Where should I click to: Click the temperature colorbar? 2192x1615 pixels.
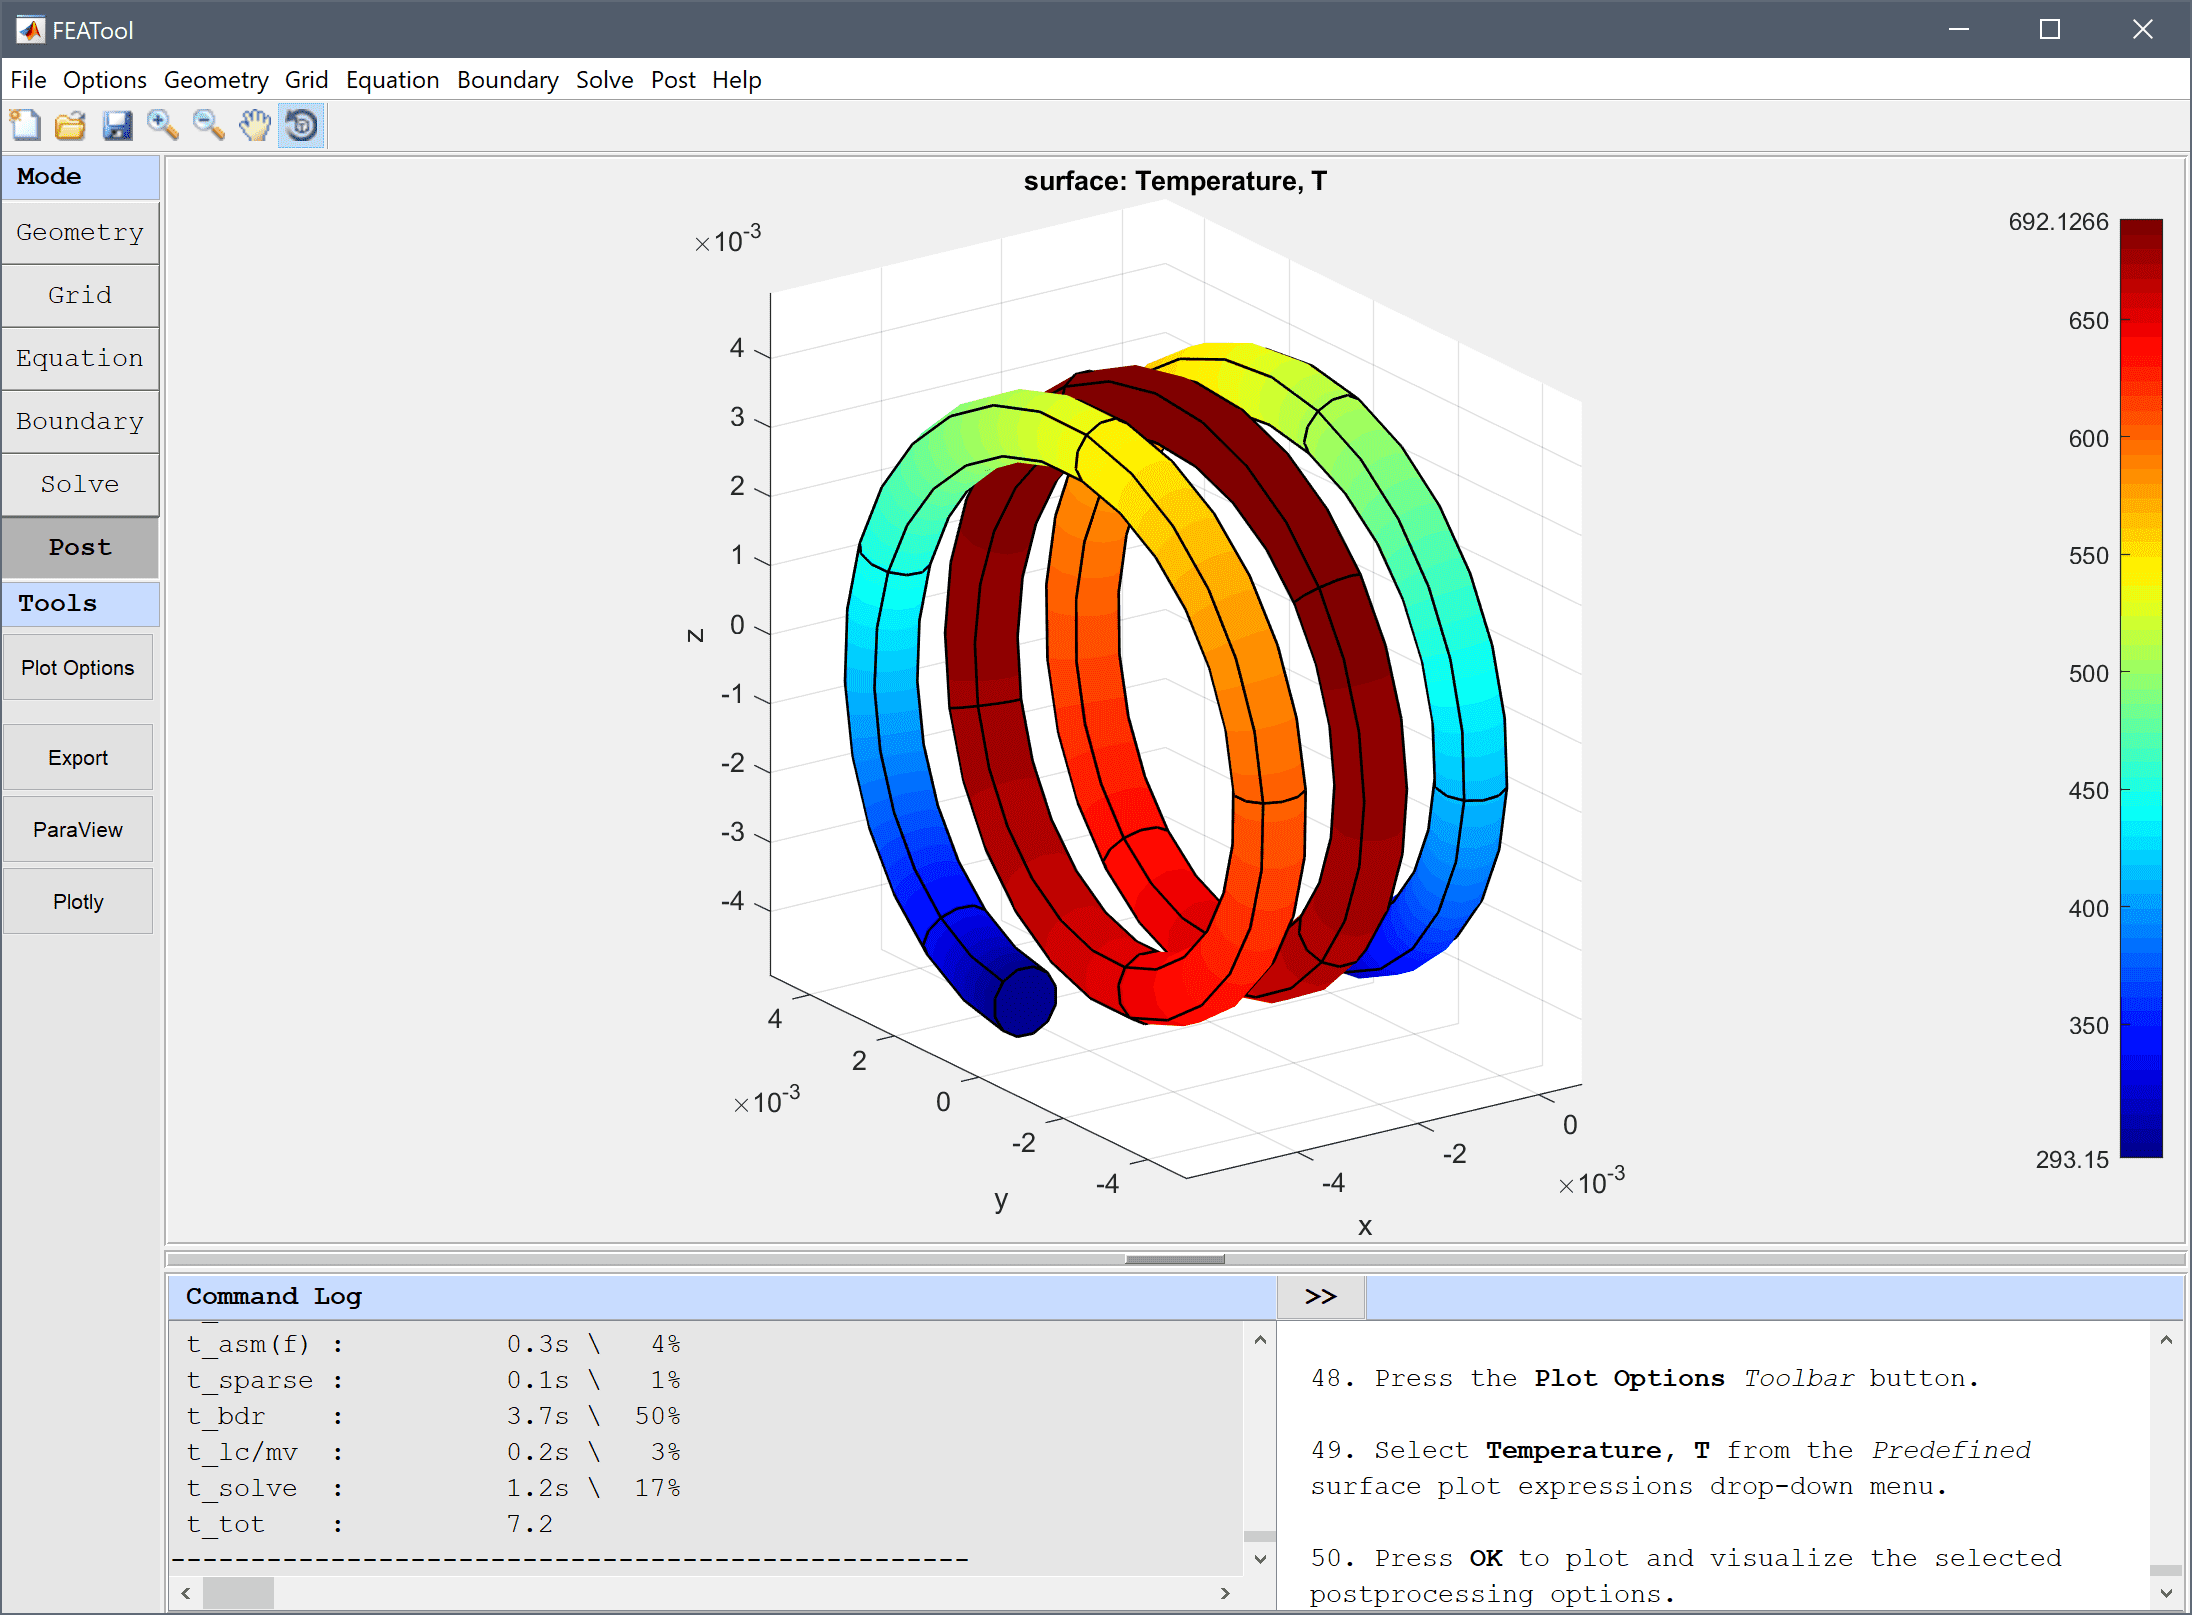coord(2141,688)
